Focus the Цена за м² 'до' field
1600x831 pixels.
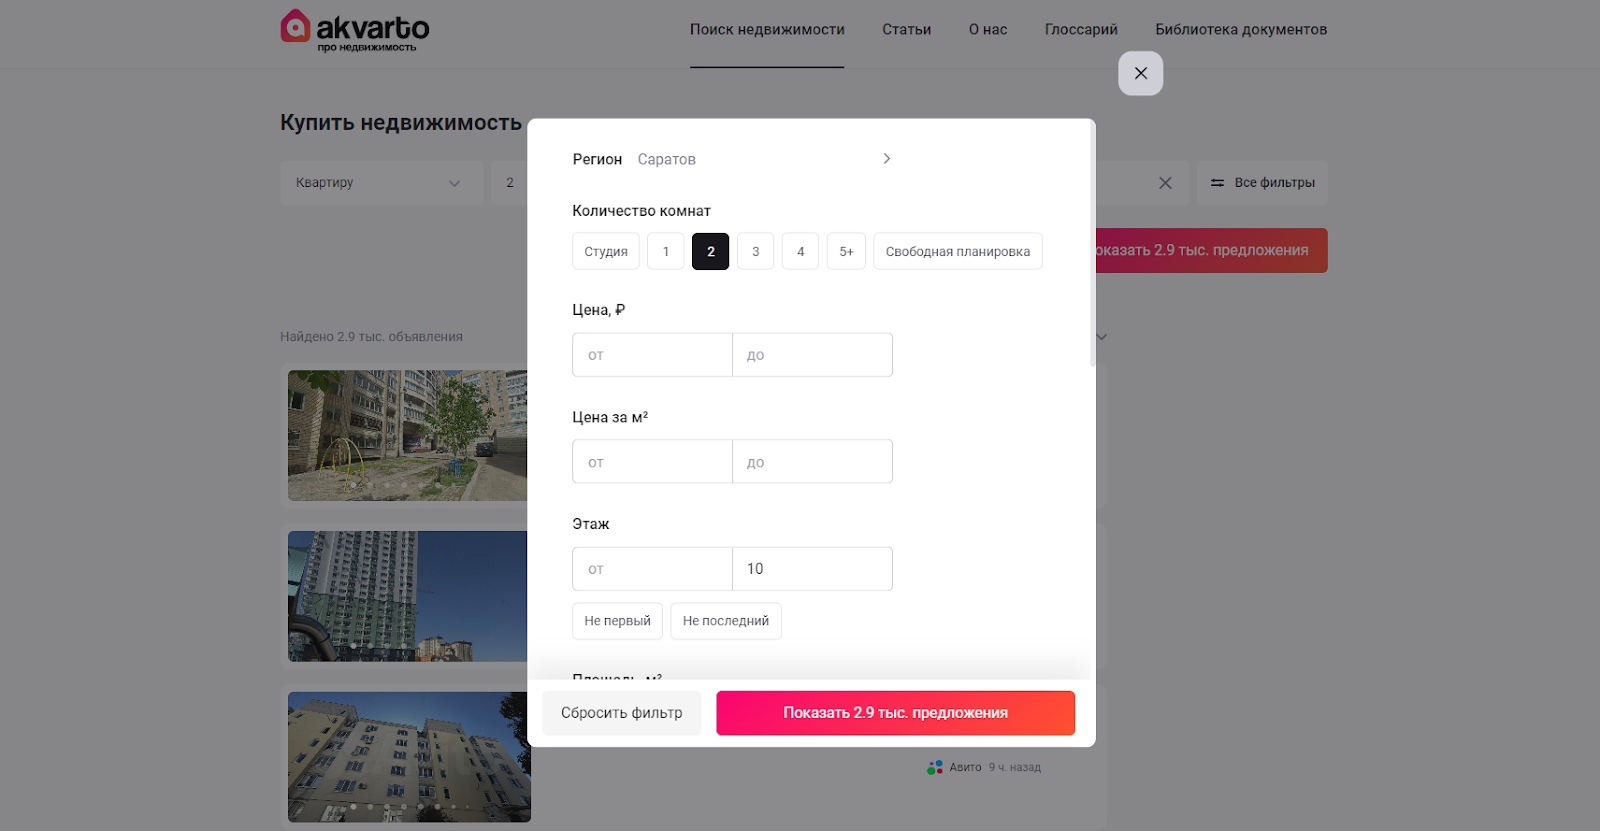812,462
